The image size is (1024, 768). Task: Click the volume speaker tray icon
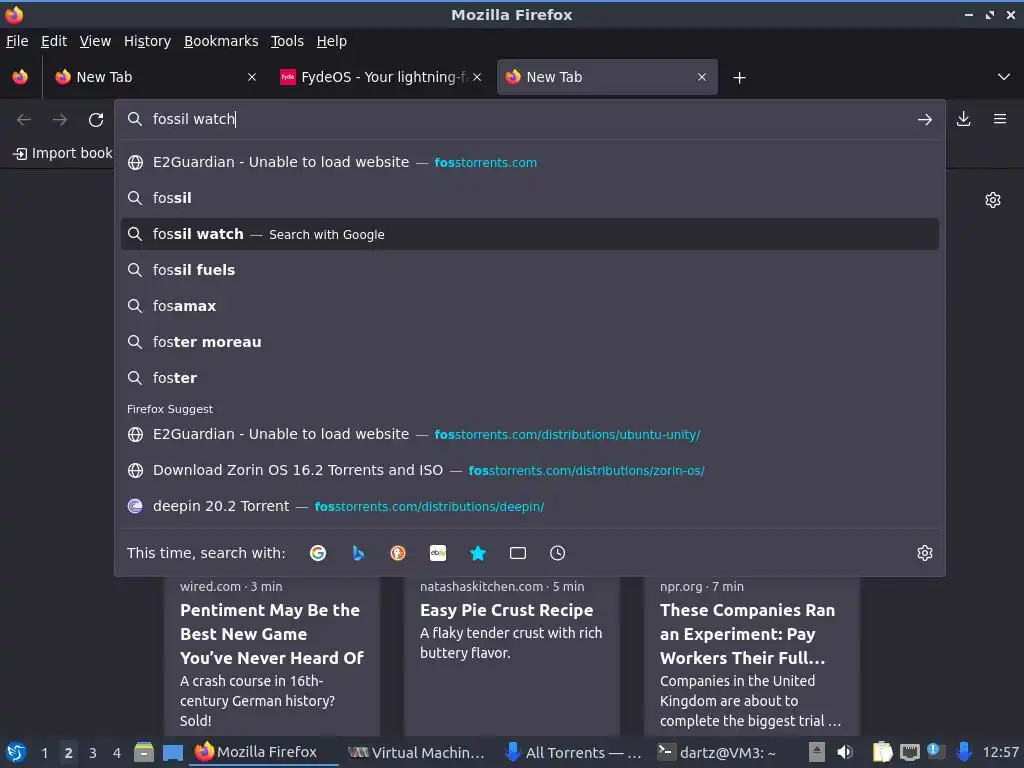tap(844, 752)
